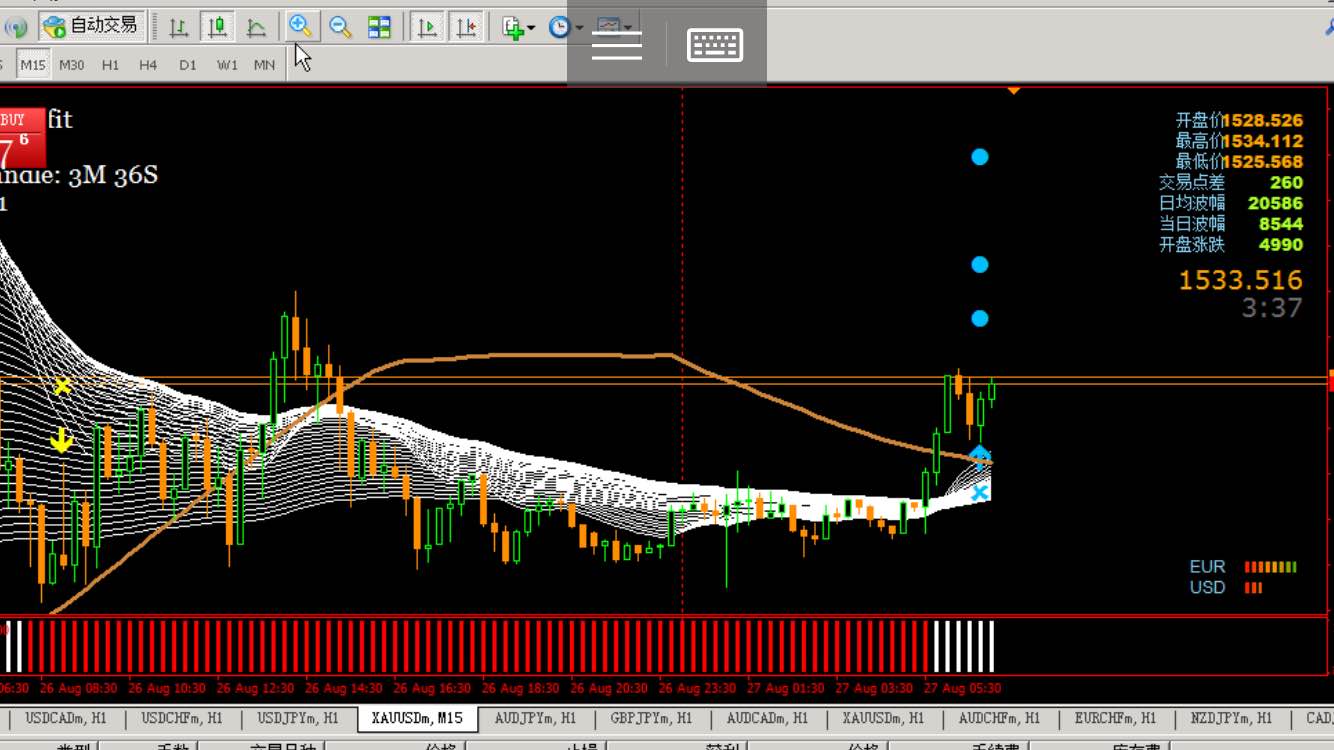Screen dimensions: 1334x750
Task: Click the 27 Aug 05:30 time label
Action: 963,688
